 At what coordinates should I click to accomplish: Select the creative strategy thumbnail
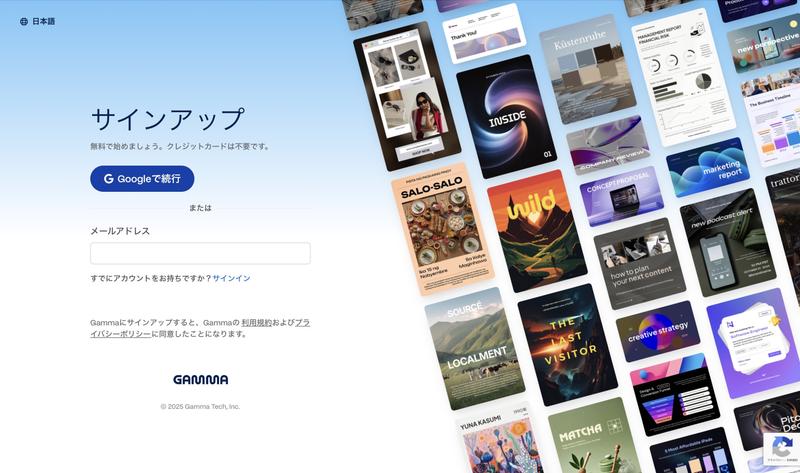click(658, 331)
